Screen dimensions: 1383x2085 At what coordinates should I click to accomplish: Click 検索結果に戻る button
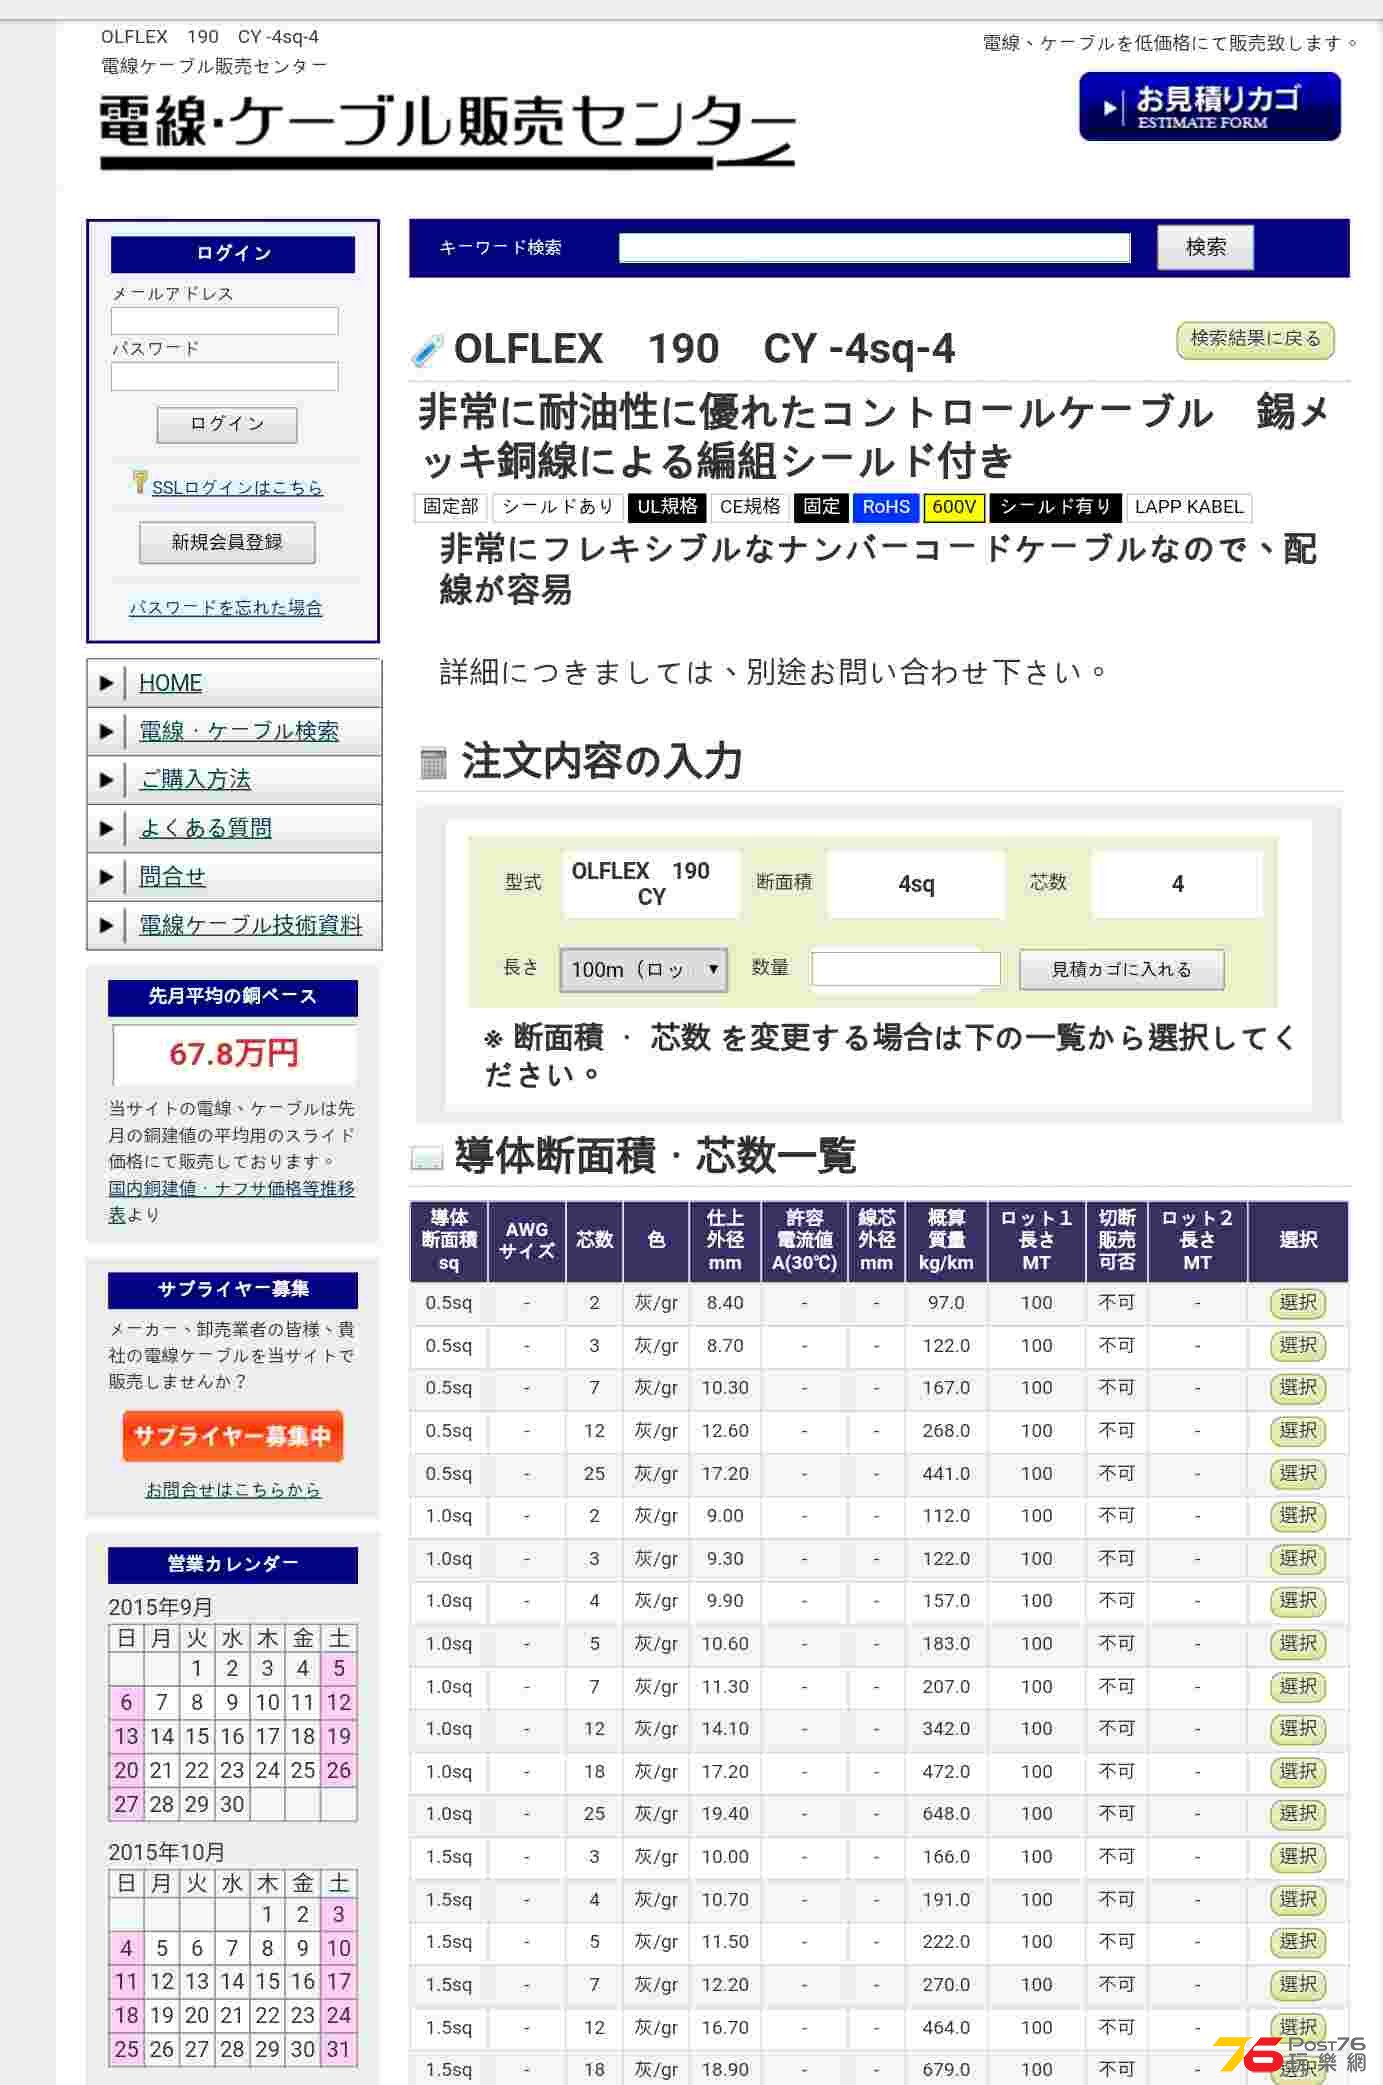1255,339
